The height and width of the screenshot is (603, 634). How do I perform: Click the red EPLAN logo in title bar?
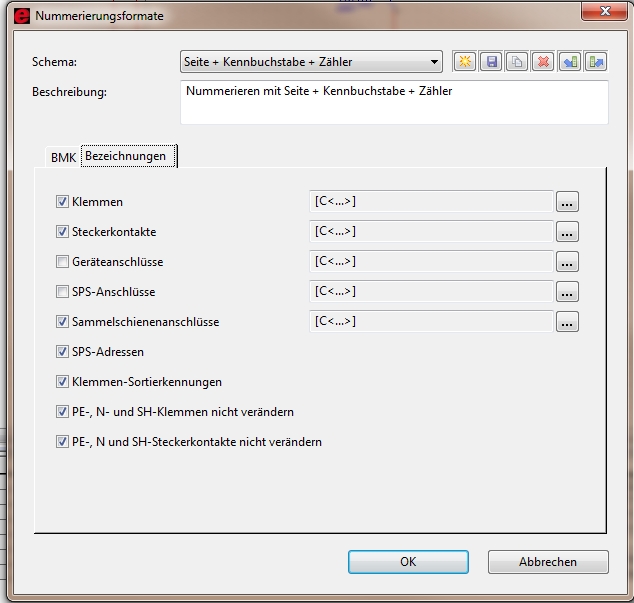(21, 16)
